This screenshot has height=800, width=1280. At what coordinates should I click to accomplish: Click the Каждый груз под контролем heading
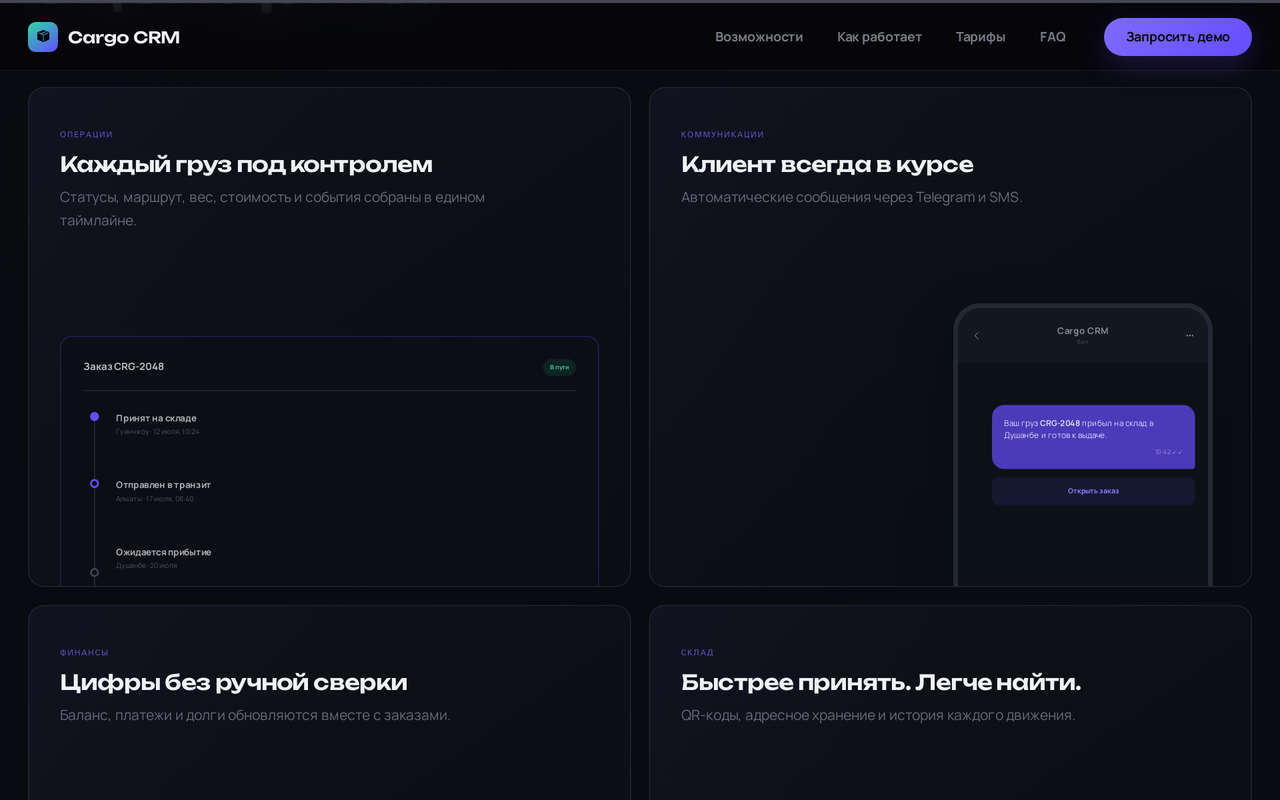coord(246,165)
